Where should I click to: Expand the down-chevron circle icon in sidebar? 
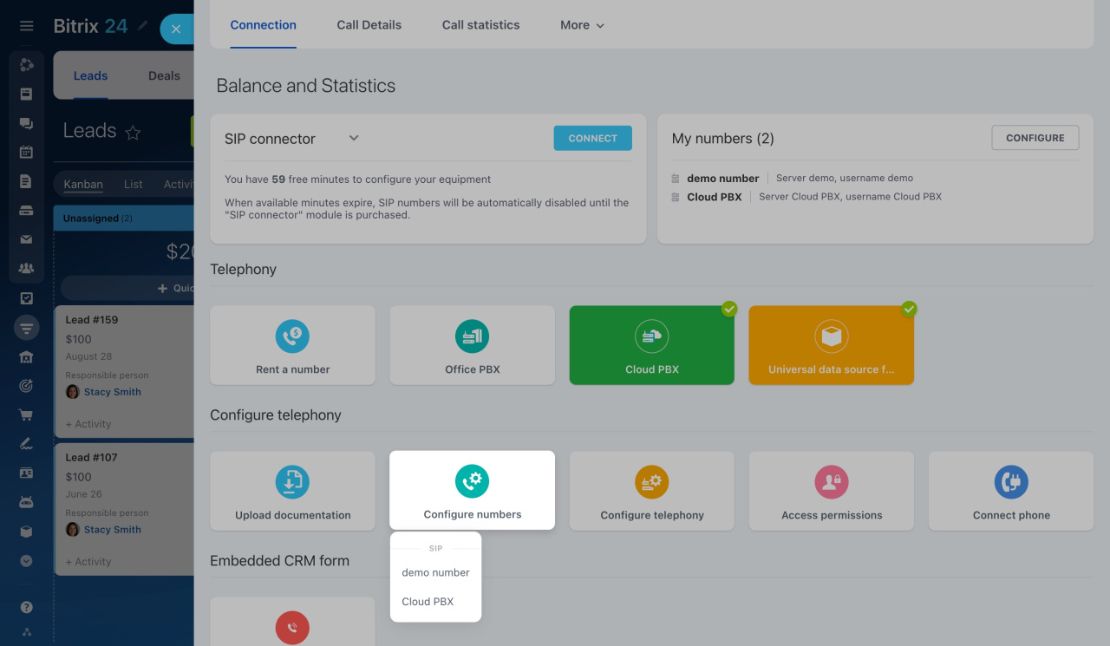click(26, 561)
